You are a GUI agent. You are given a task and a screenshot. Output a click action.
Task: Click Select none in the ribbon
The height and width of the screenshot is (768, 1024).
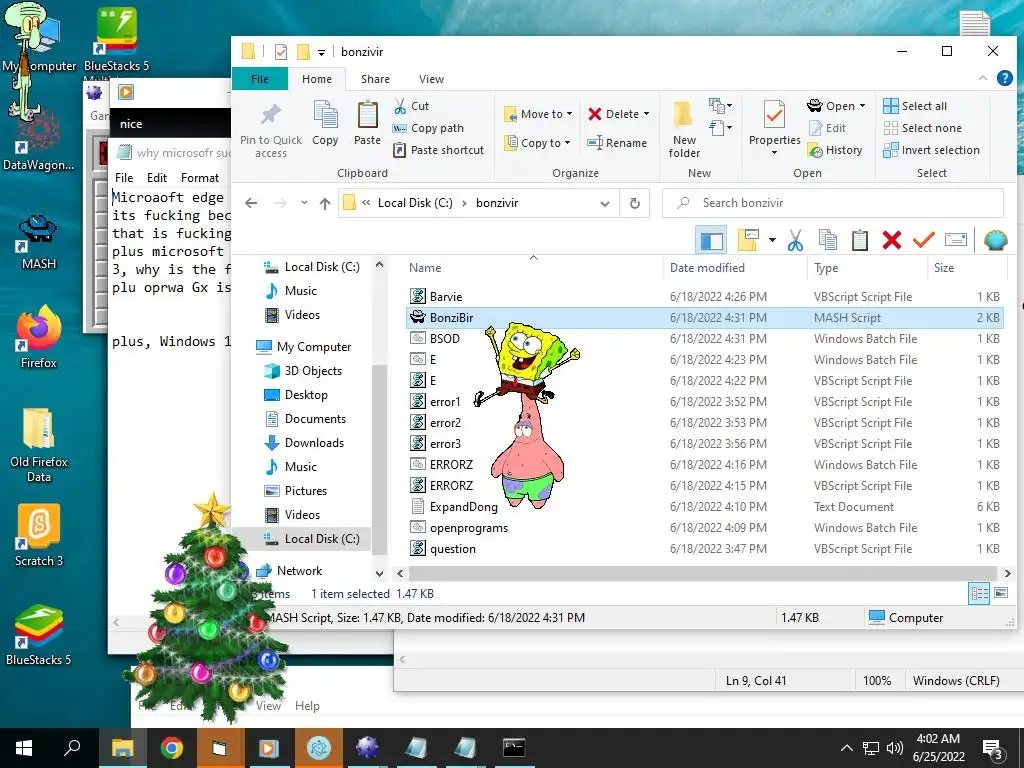point(922,128)
